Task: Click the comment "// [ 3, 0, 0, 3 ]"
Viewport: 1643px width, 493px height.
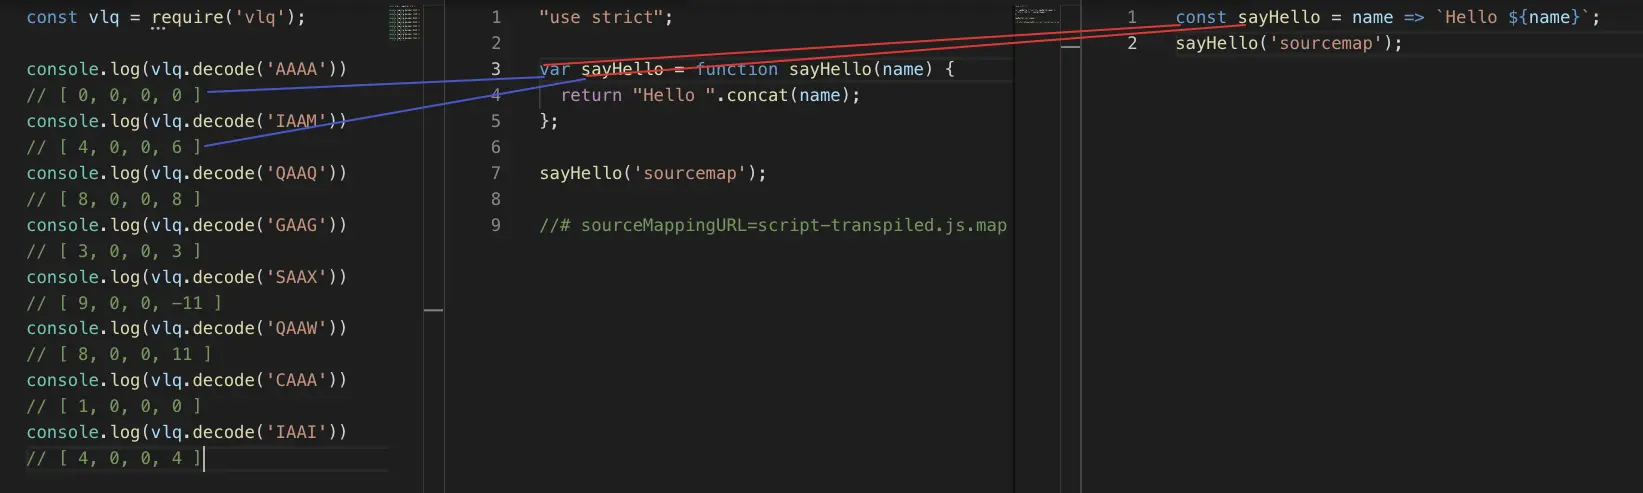Action: pyautogui.click(x=114, y=251)
